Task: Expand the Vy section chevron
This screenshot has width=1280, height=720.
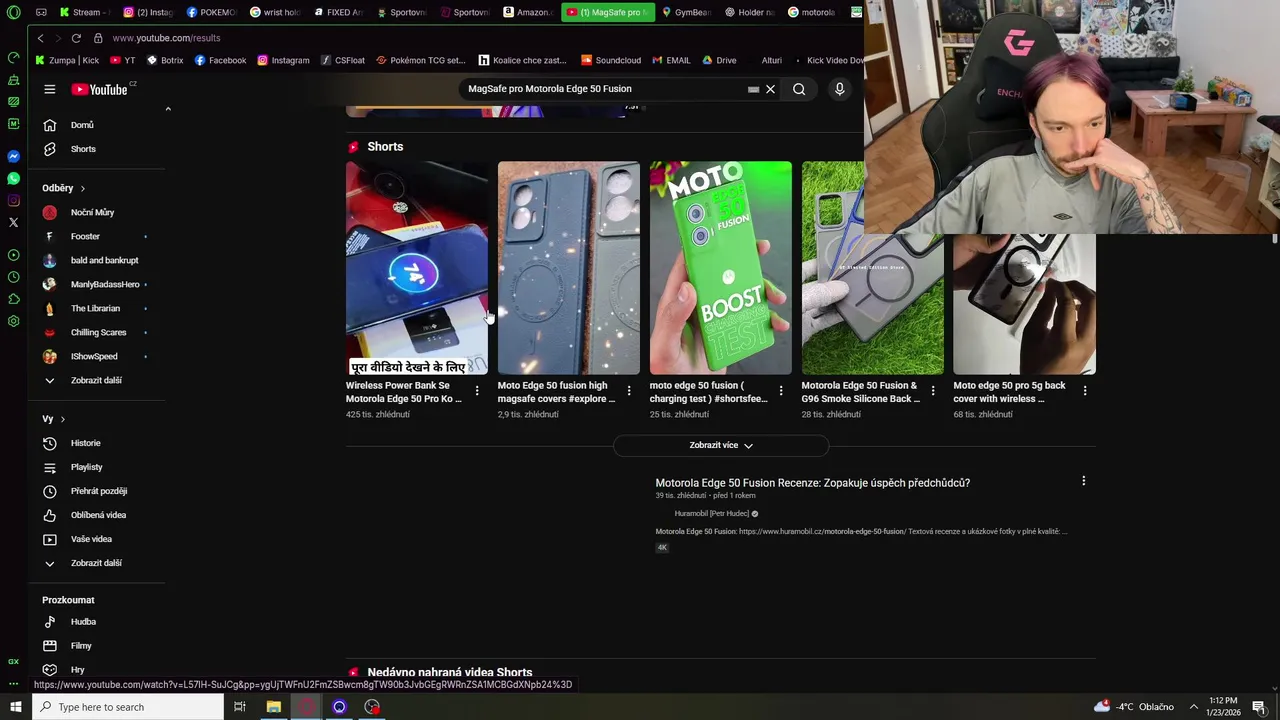Action: tap(62, 419)
